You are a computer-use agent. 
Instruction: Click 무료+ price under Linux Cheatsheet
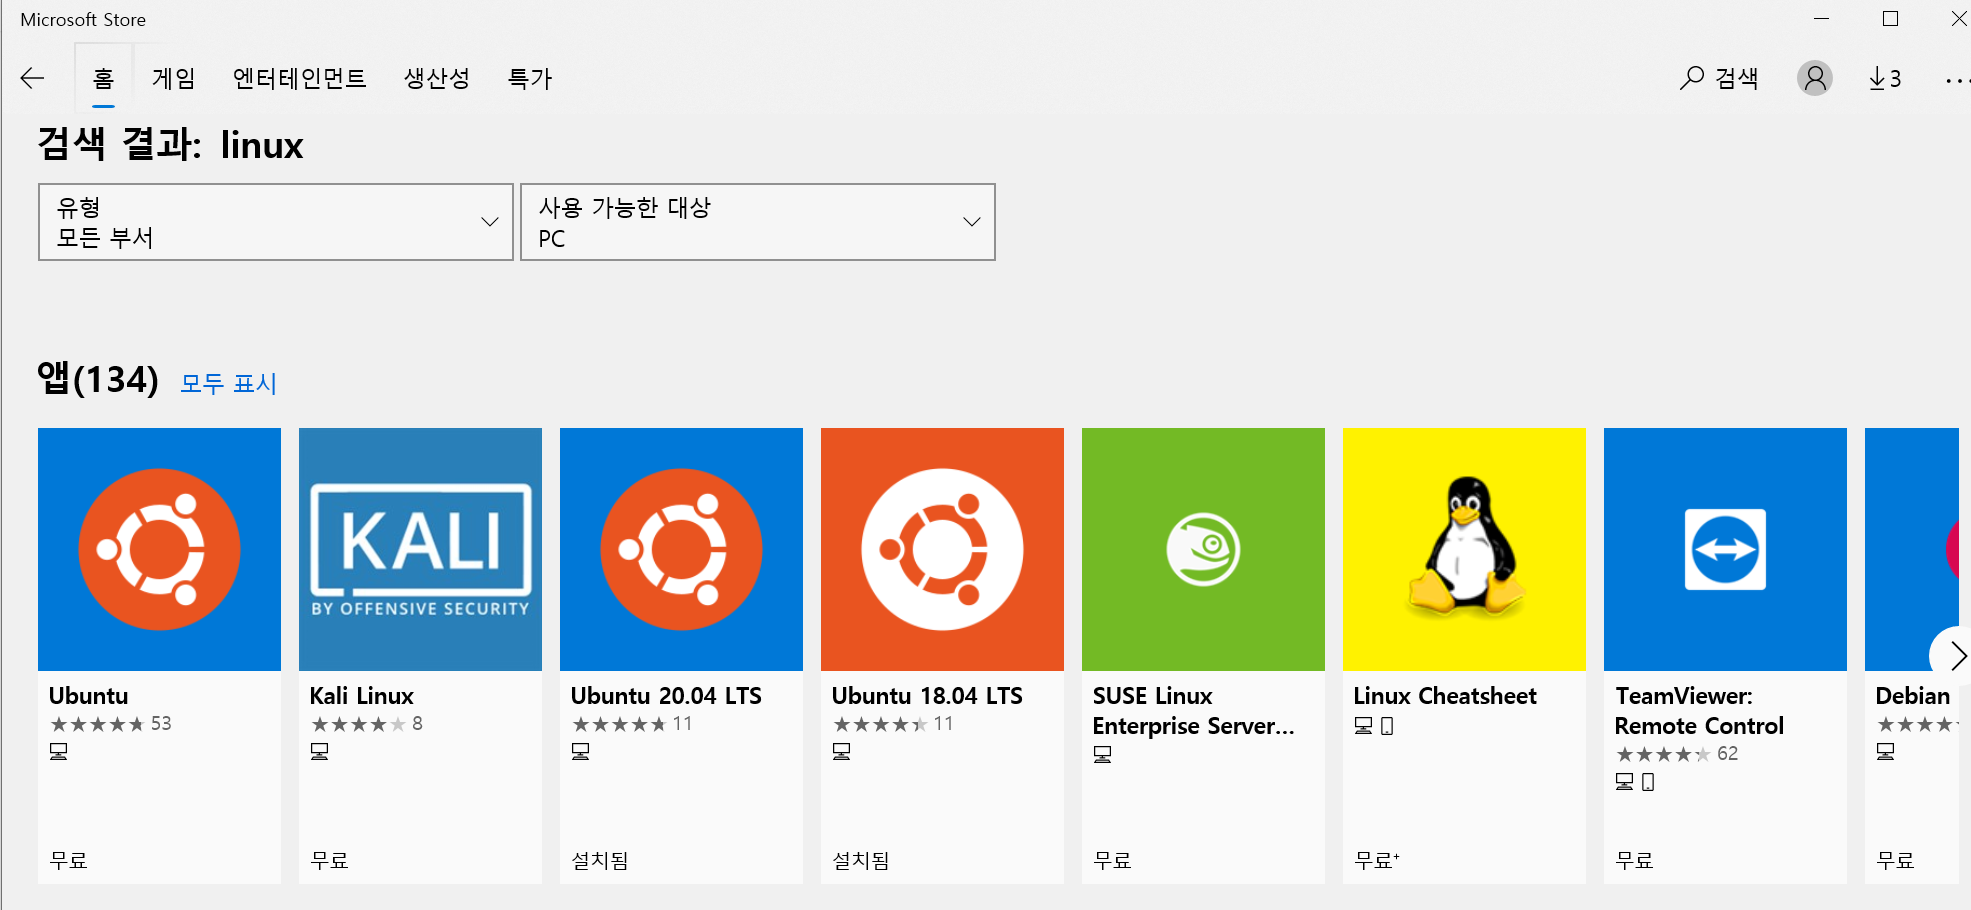click(1377, 860)
